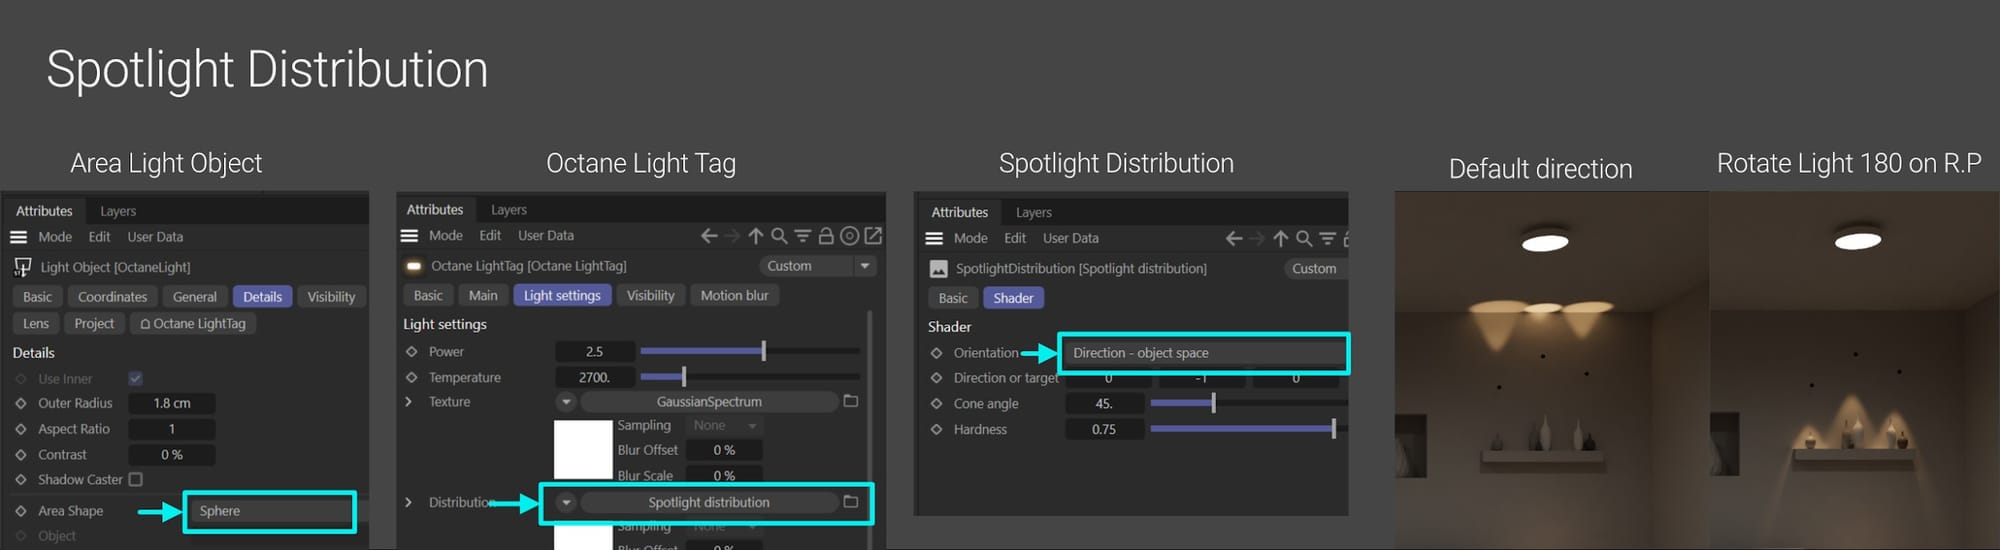The height and width of the screenshot is (550, 2000).
Task: Open Layers tab in Light Object panel
Action: click(118, 211)
